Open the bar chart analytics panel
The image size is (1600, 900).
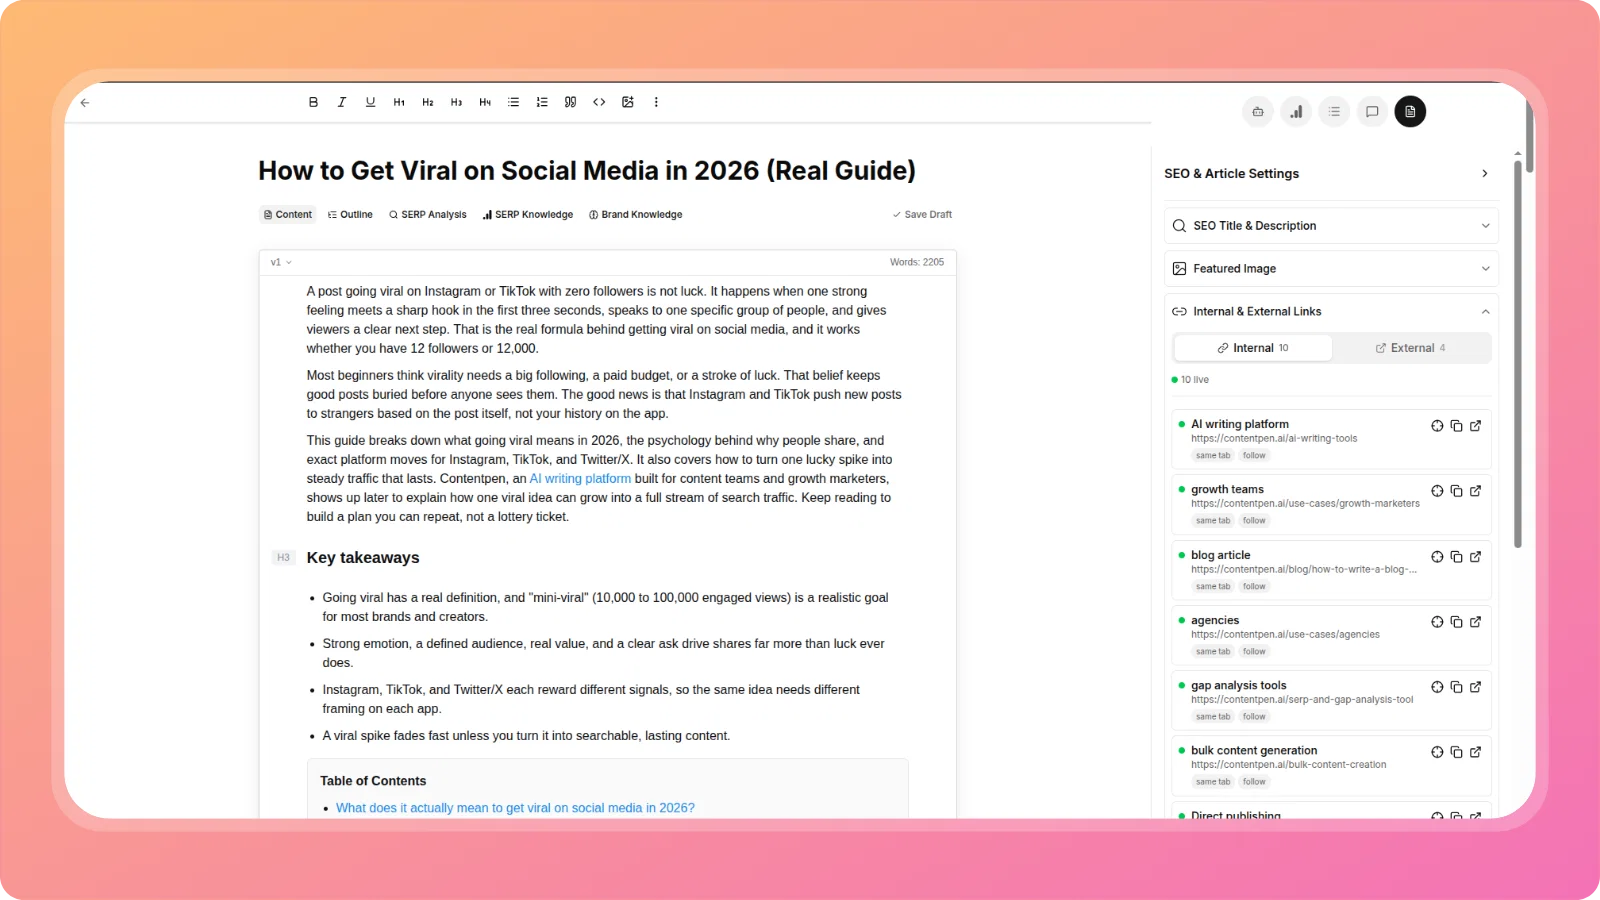coord(1296,112)
